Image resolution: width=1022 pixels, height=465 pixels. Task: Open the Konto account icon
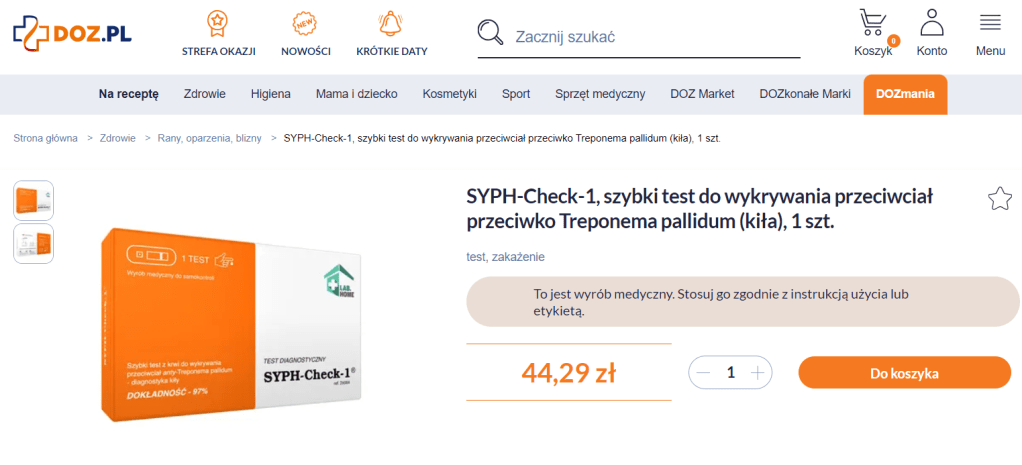(932, 24)
